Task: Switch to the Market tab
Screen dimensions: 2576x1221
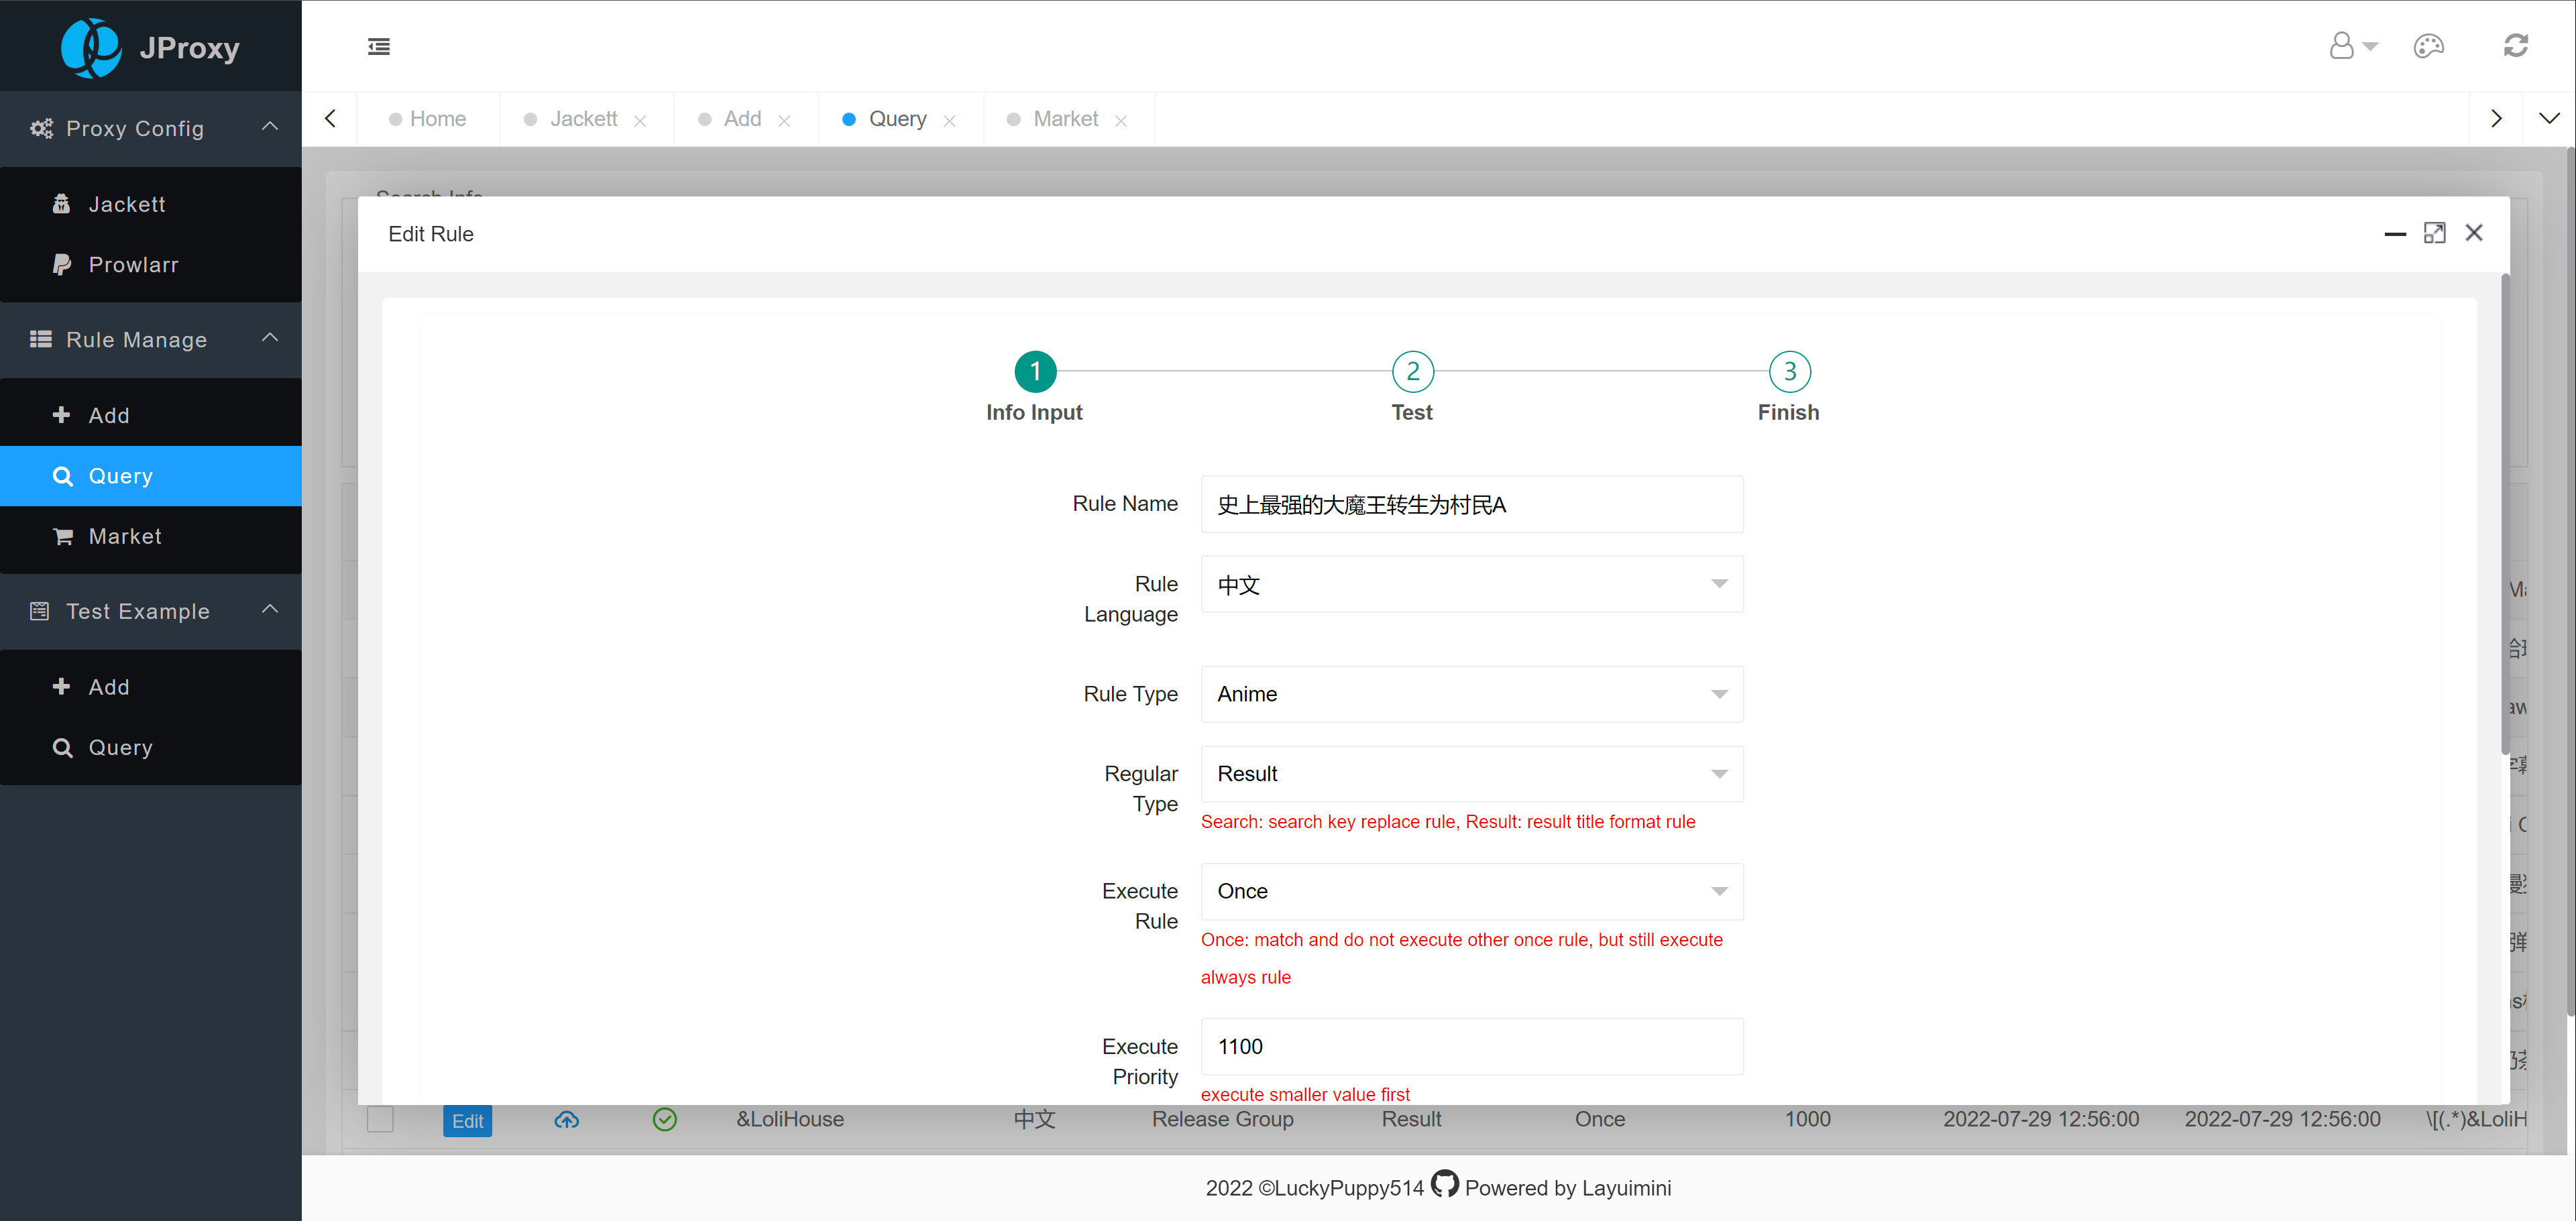Action: [1064, 119]
